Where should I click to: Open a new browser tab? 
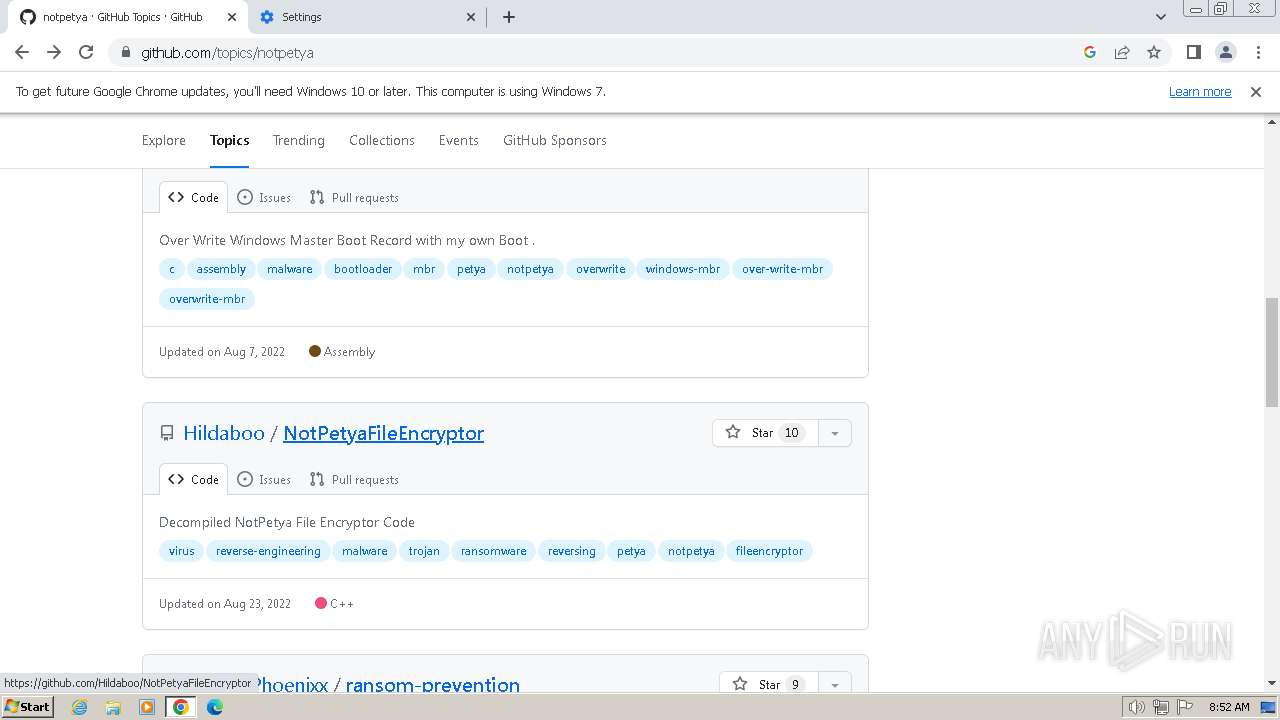pyautogui.click(x=509, y=17)
